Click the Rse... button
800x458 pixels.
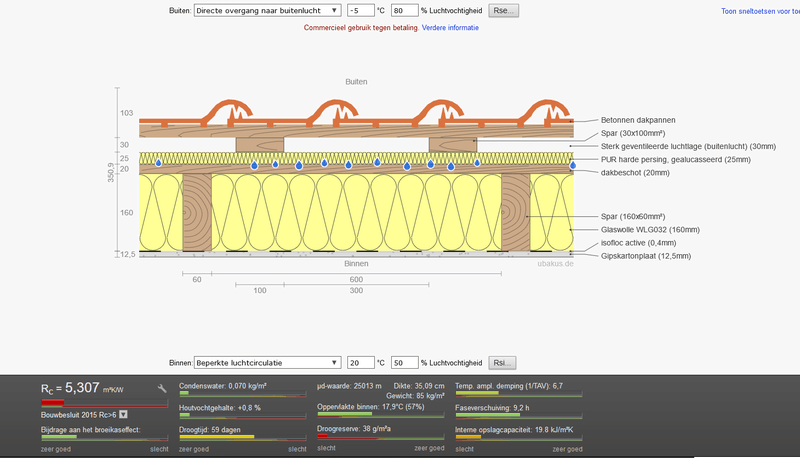click(x=504, y=11)
